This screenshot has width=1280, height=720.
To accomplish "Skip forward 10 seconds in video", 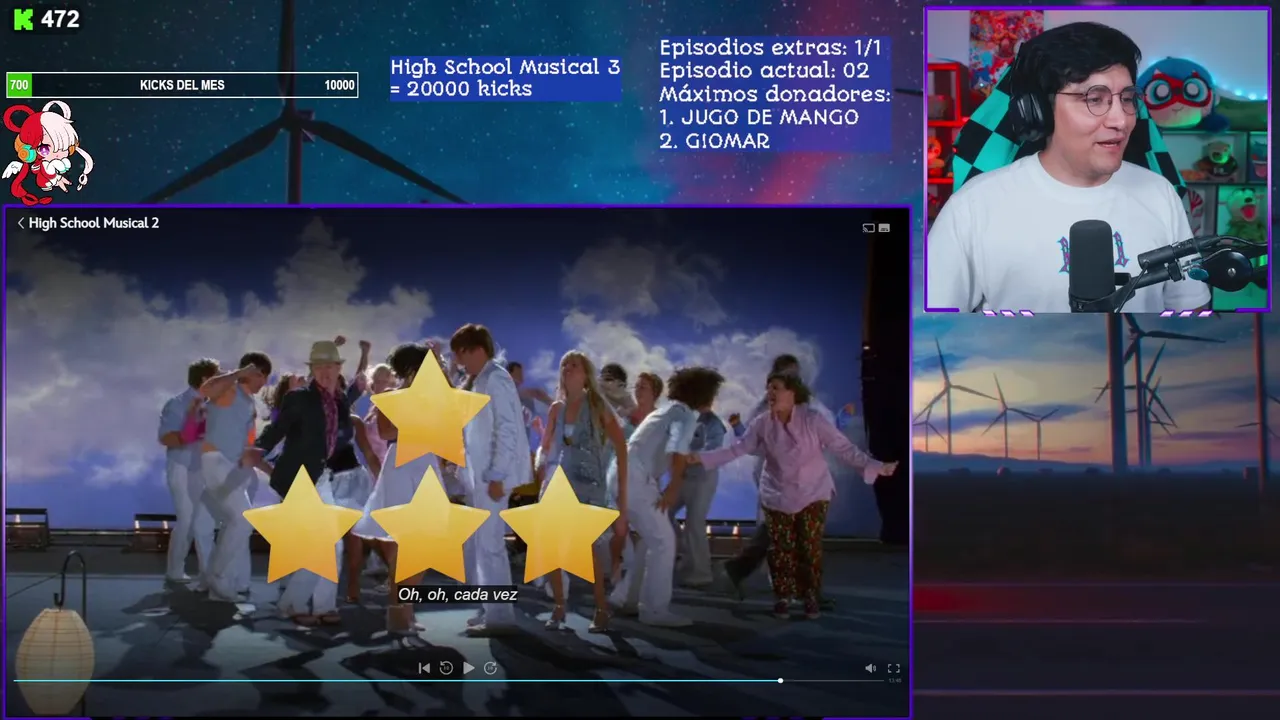I will click(490, 668).
